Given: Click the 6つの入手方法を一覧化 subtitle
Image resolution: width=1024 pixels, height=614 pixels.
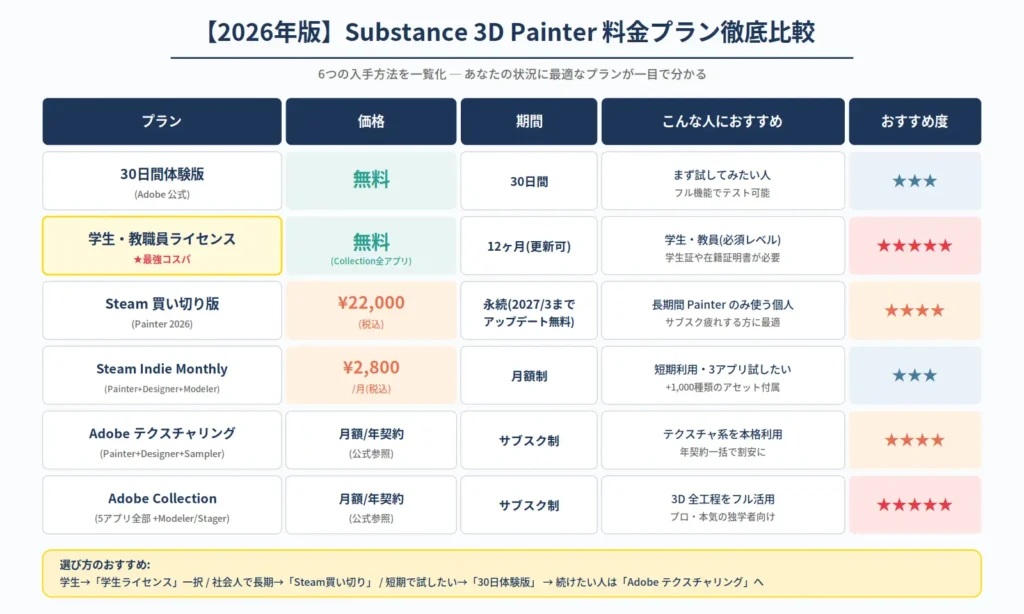Looking at the screenshot, I should (x=512, y=74).
